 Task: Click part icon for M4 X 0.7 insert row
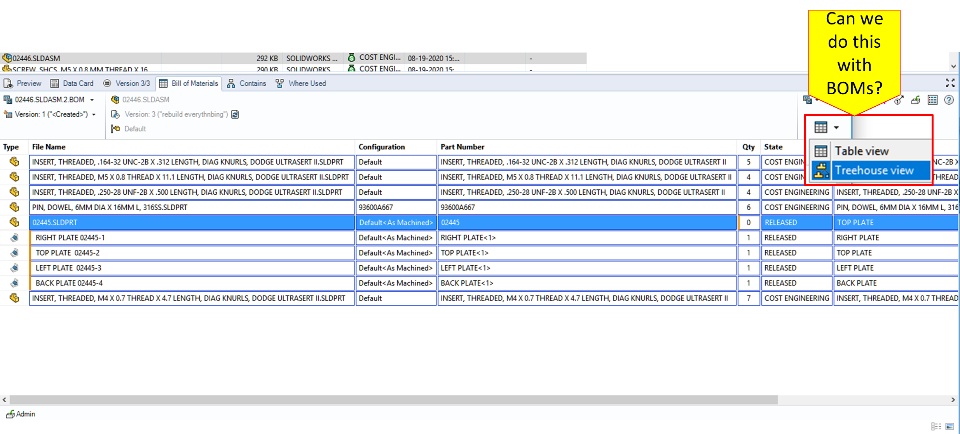click(14, 298)
